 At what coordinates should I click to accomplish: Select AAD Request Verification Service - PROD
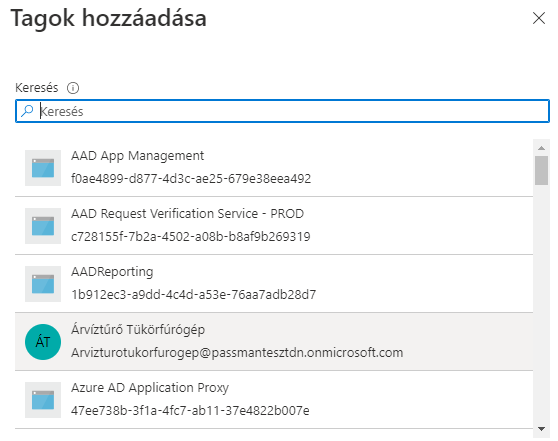coord(274,226)
